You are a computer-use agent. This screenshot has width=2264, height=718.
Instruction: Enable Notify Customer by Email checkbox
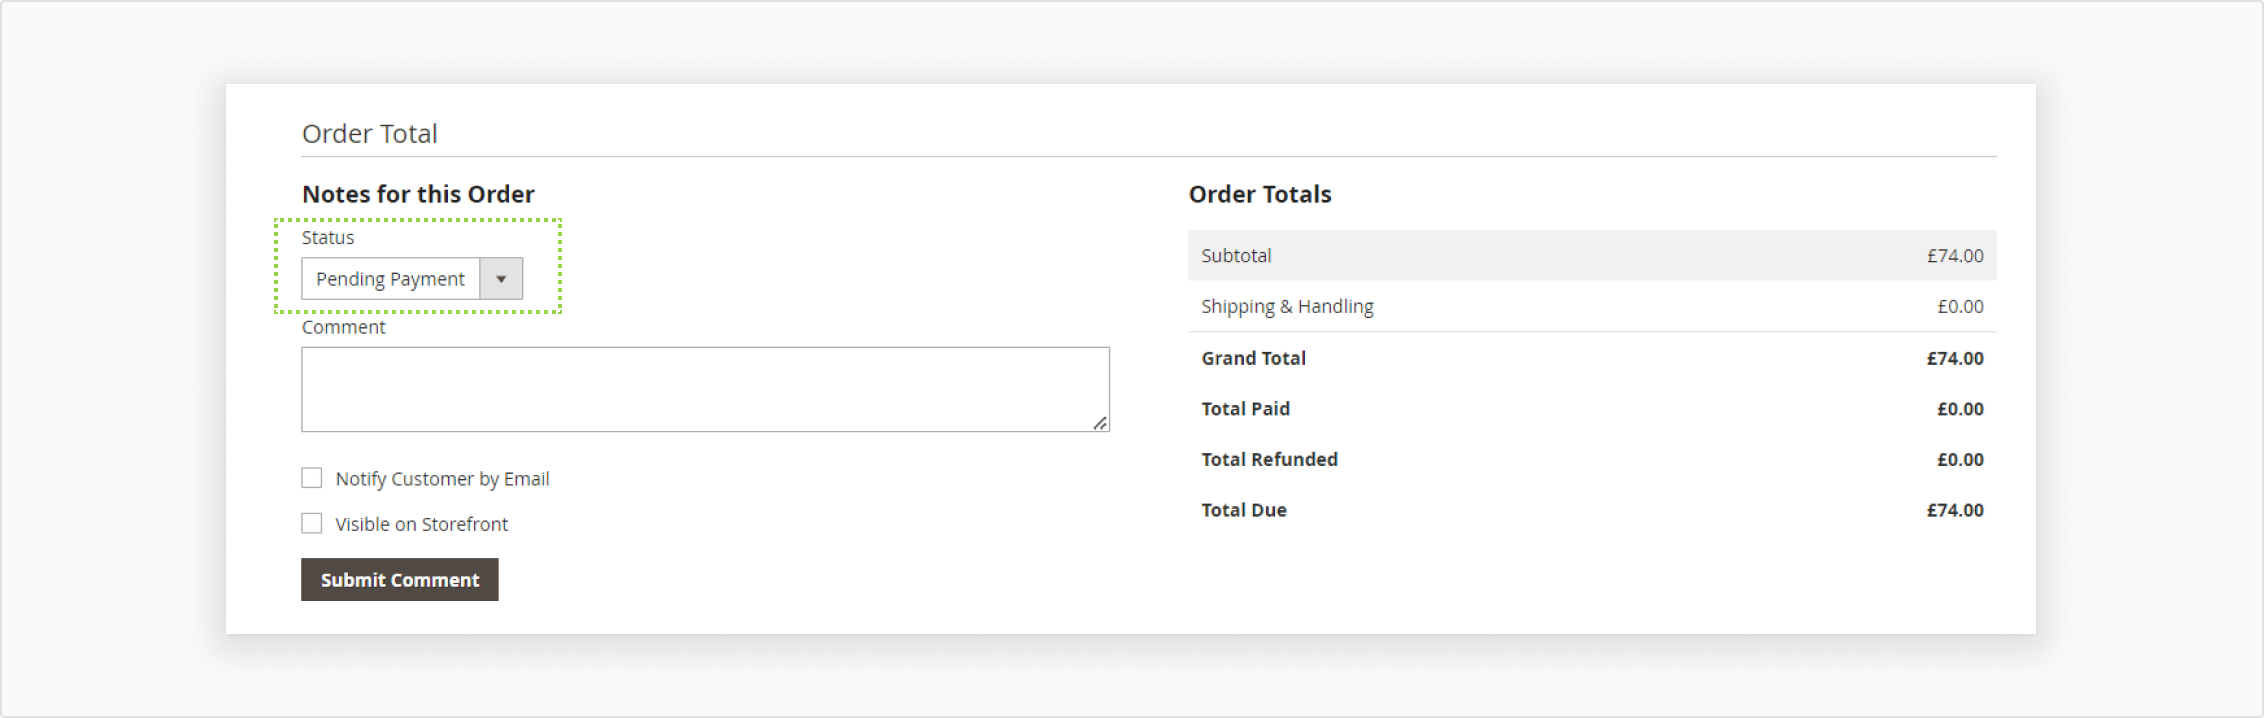click(x=312, y=478)
